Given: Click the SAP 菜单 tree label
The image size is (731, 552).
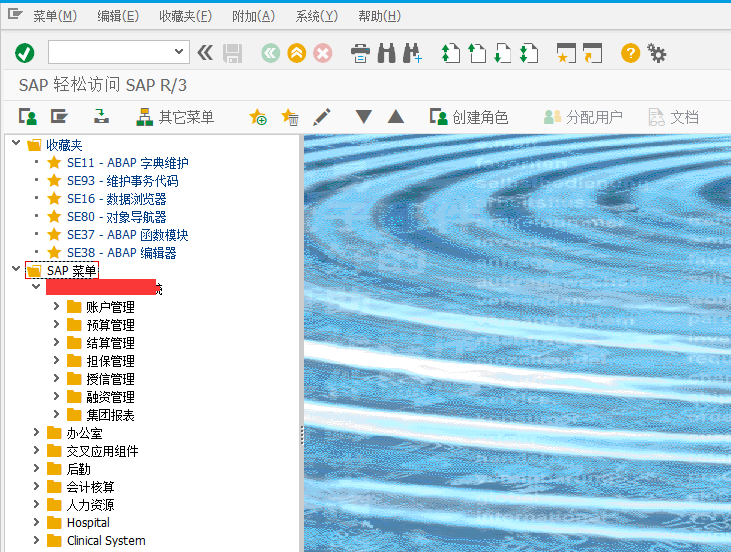Looking at the screenshot, I should [71, 270].
